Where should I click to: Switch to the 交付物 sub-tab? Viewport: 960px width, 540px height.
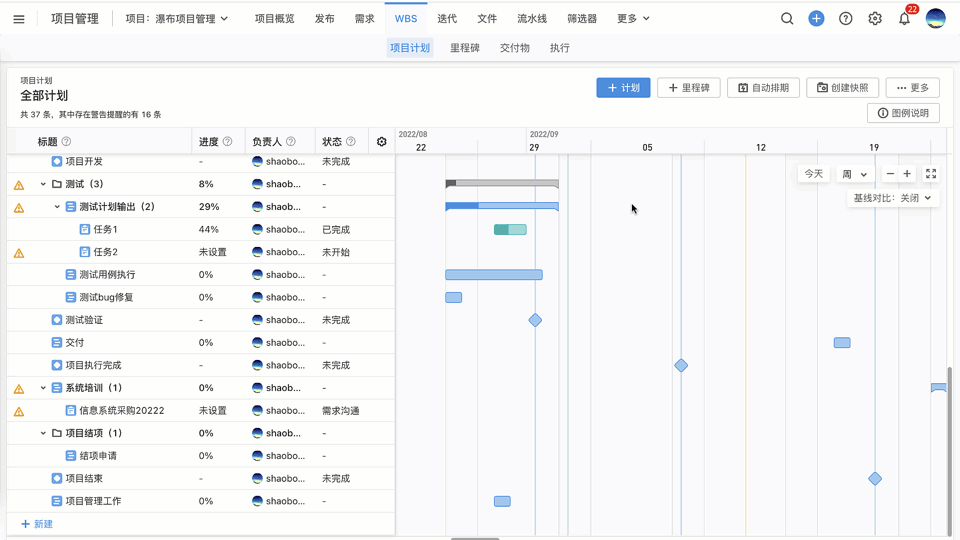click(514, 48)
